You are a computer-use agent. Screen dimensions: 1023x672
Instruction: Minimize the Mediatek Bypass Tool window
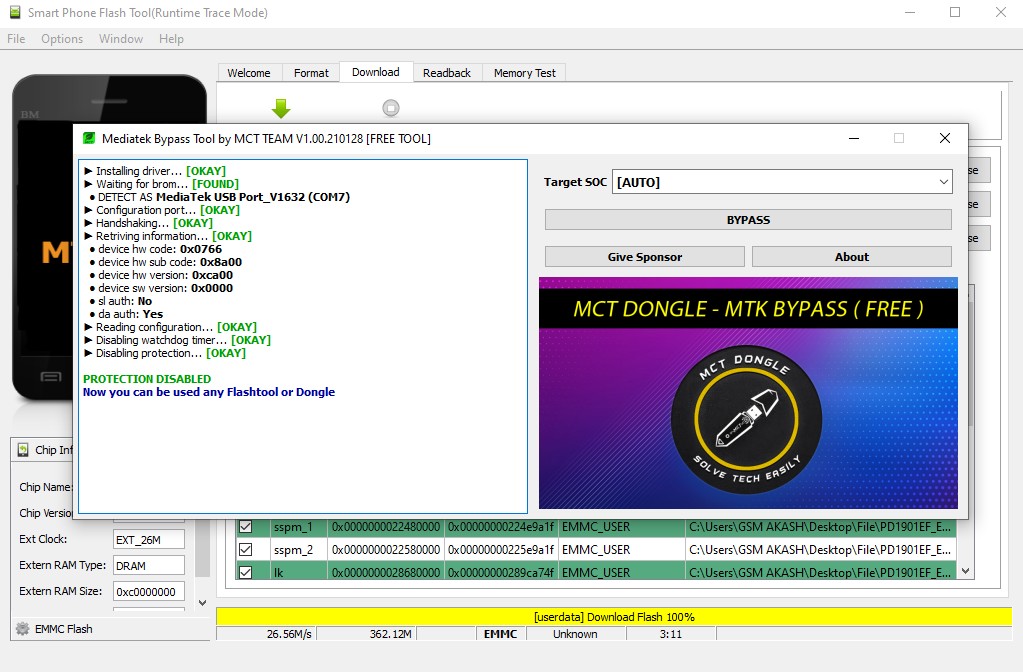click(854, 138)
